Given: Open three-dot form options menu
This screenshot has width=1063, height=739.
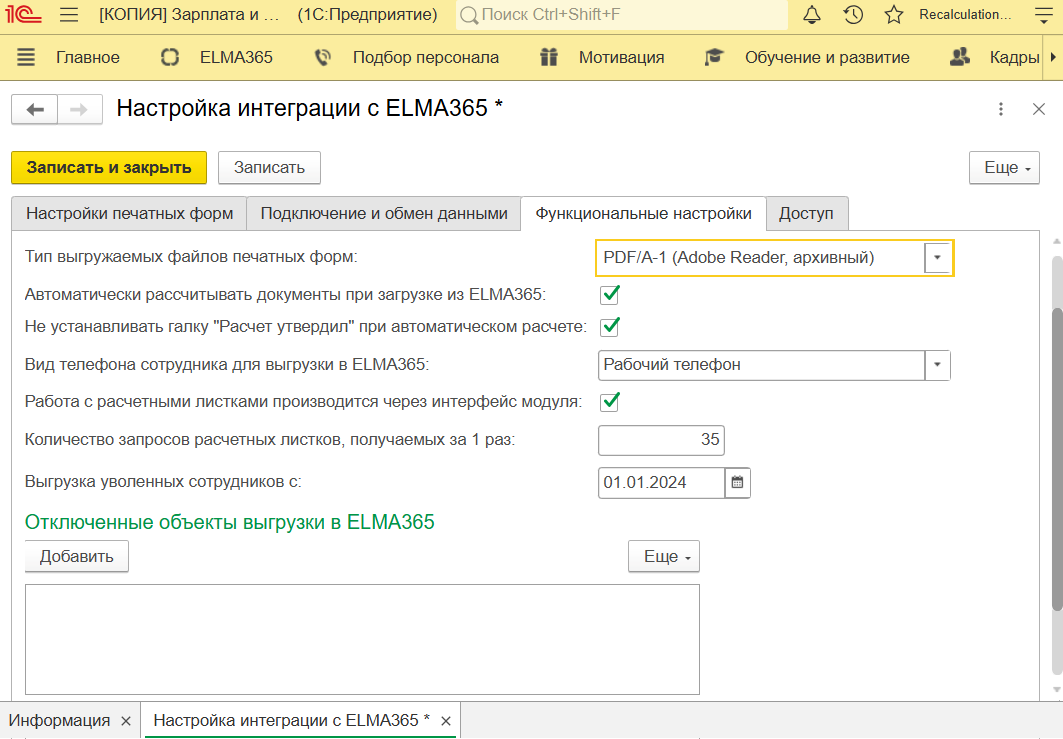Looking at the screenshot, I should 1001,109.
